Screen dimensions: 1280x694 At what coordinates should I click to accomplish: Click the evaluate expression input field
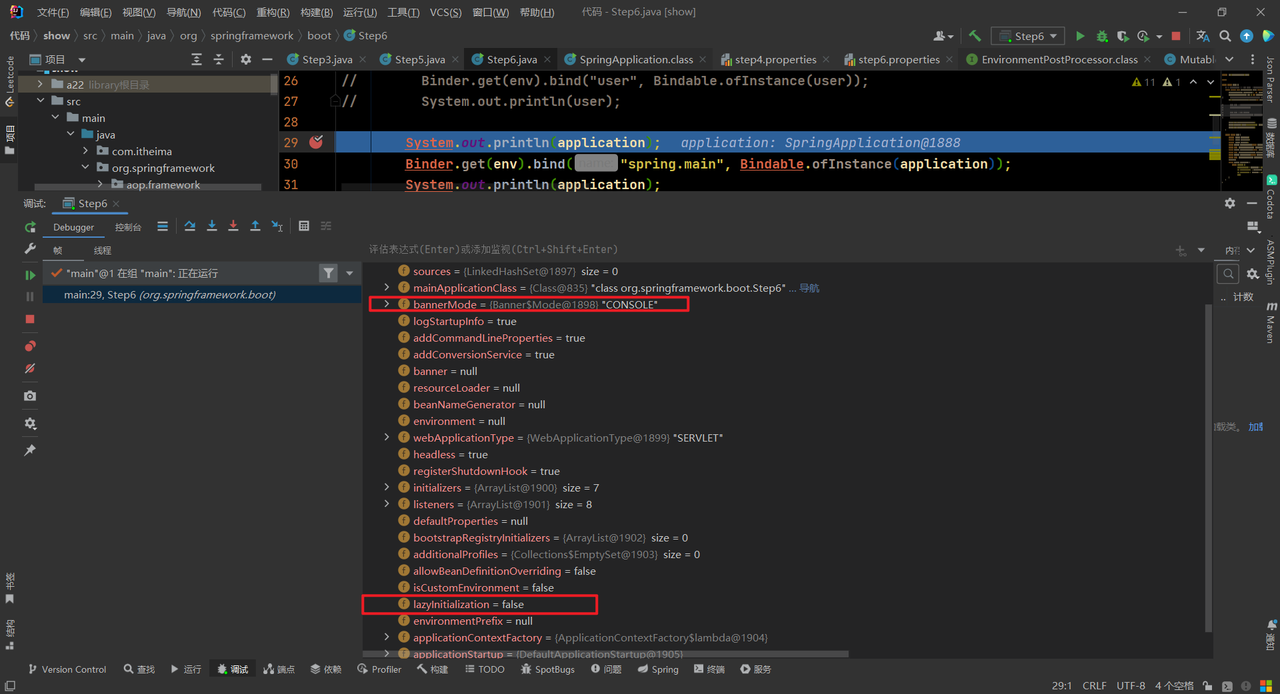[765, 250]
